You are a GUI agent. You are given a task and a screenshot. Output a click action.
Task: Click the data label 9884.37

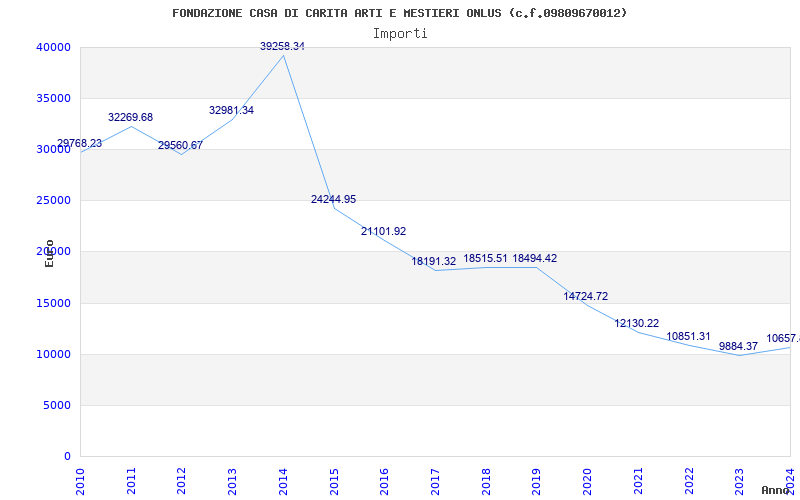point(738,346)
